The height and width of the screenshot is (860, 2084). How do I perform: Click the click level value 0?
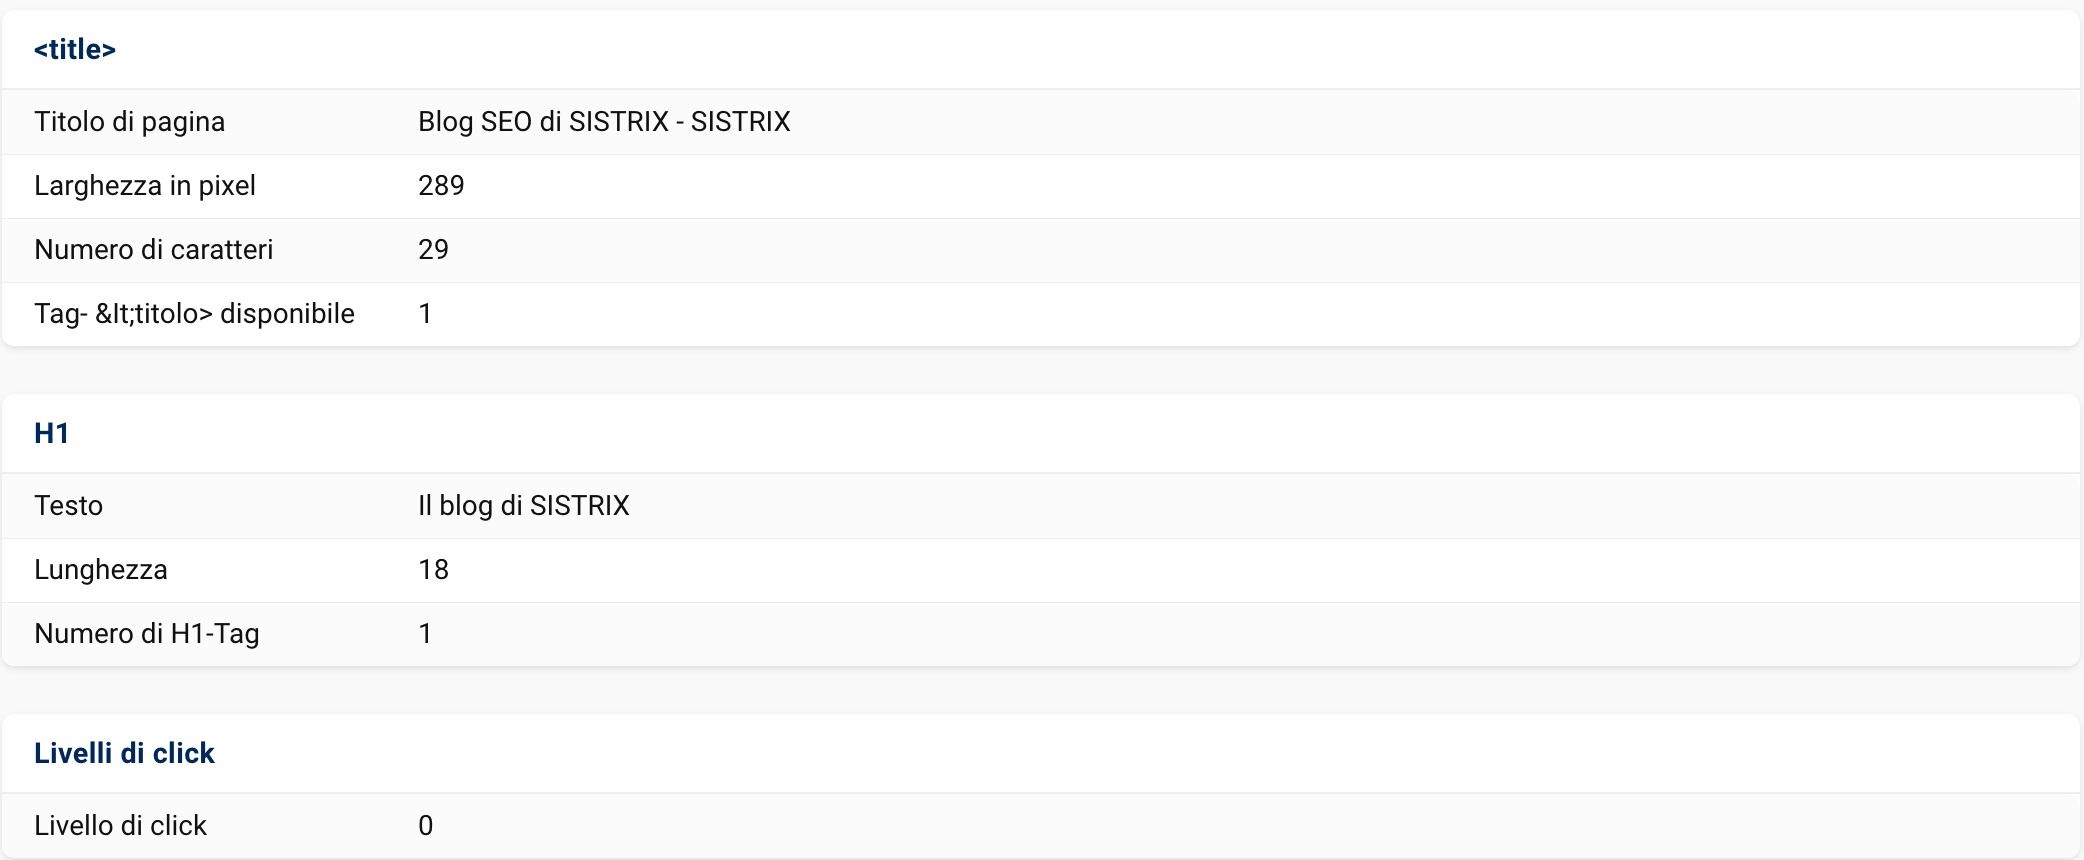[426, 825]
